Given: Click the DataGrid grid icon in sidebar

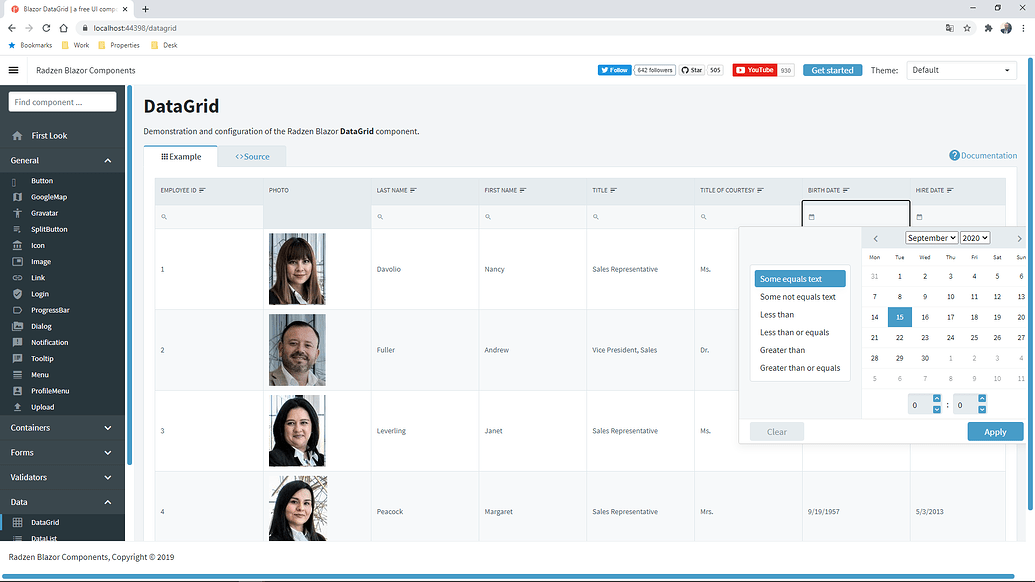Looking at the screenshot, I should (17, 523).
